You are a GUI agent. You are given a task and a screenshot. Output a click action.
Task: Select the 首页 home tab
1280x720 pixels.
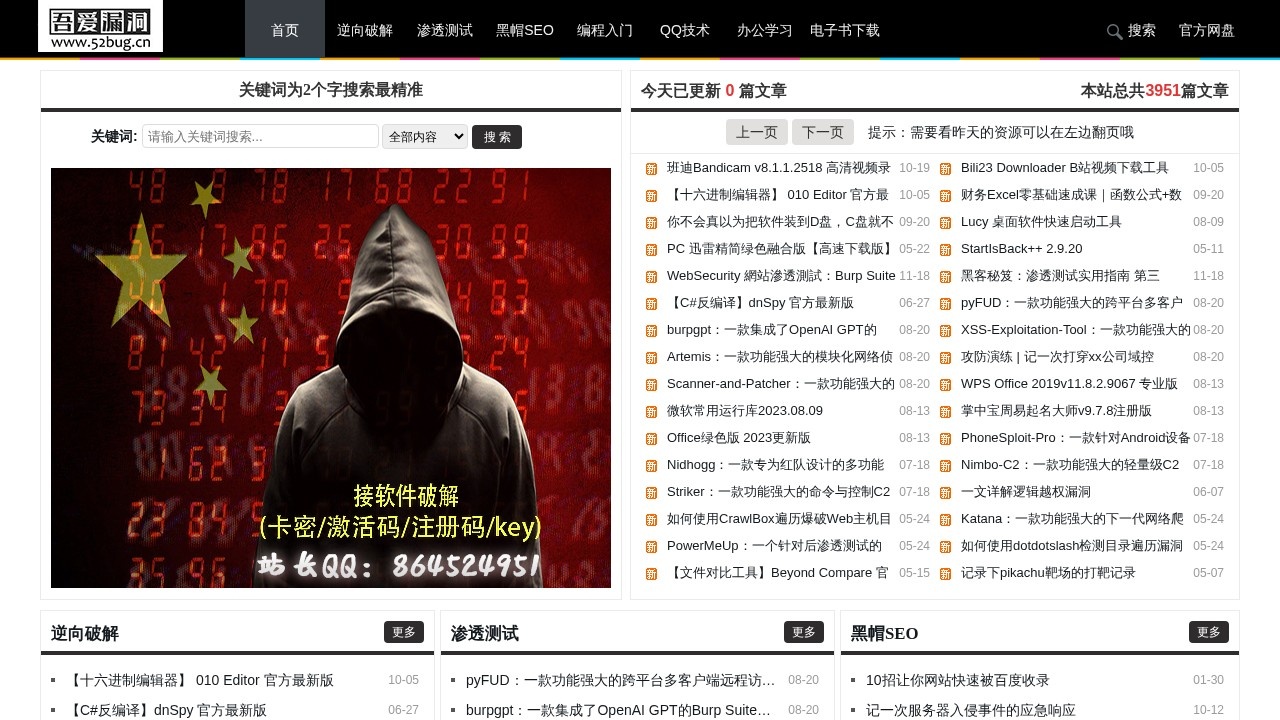tap(284, 30)
